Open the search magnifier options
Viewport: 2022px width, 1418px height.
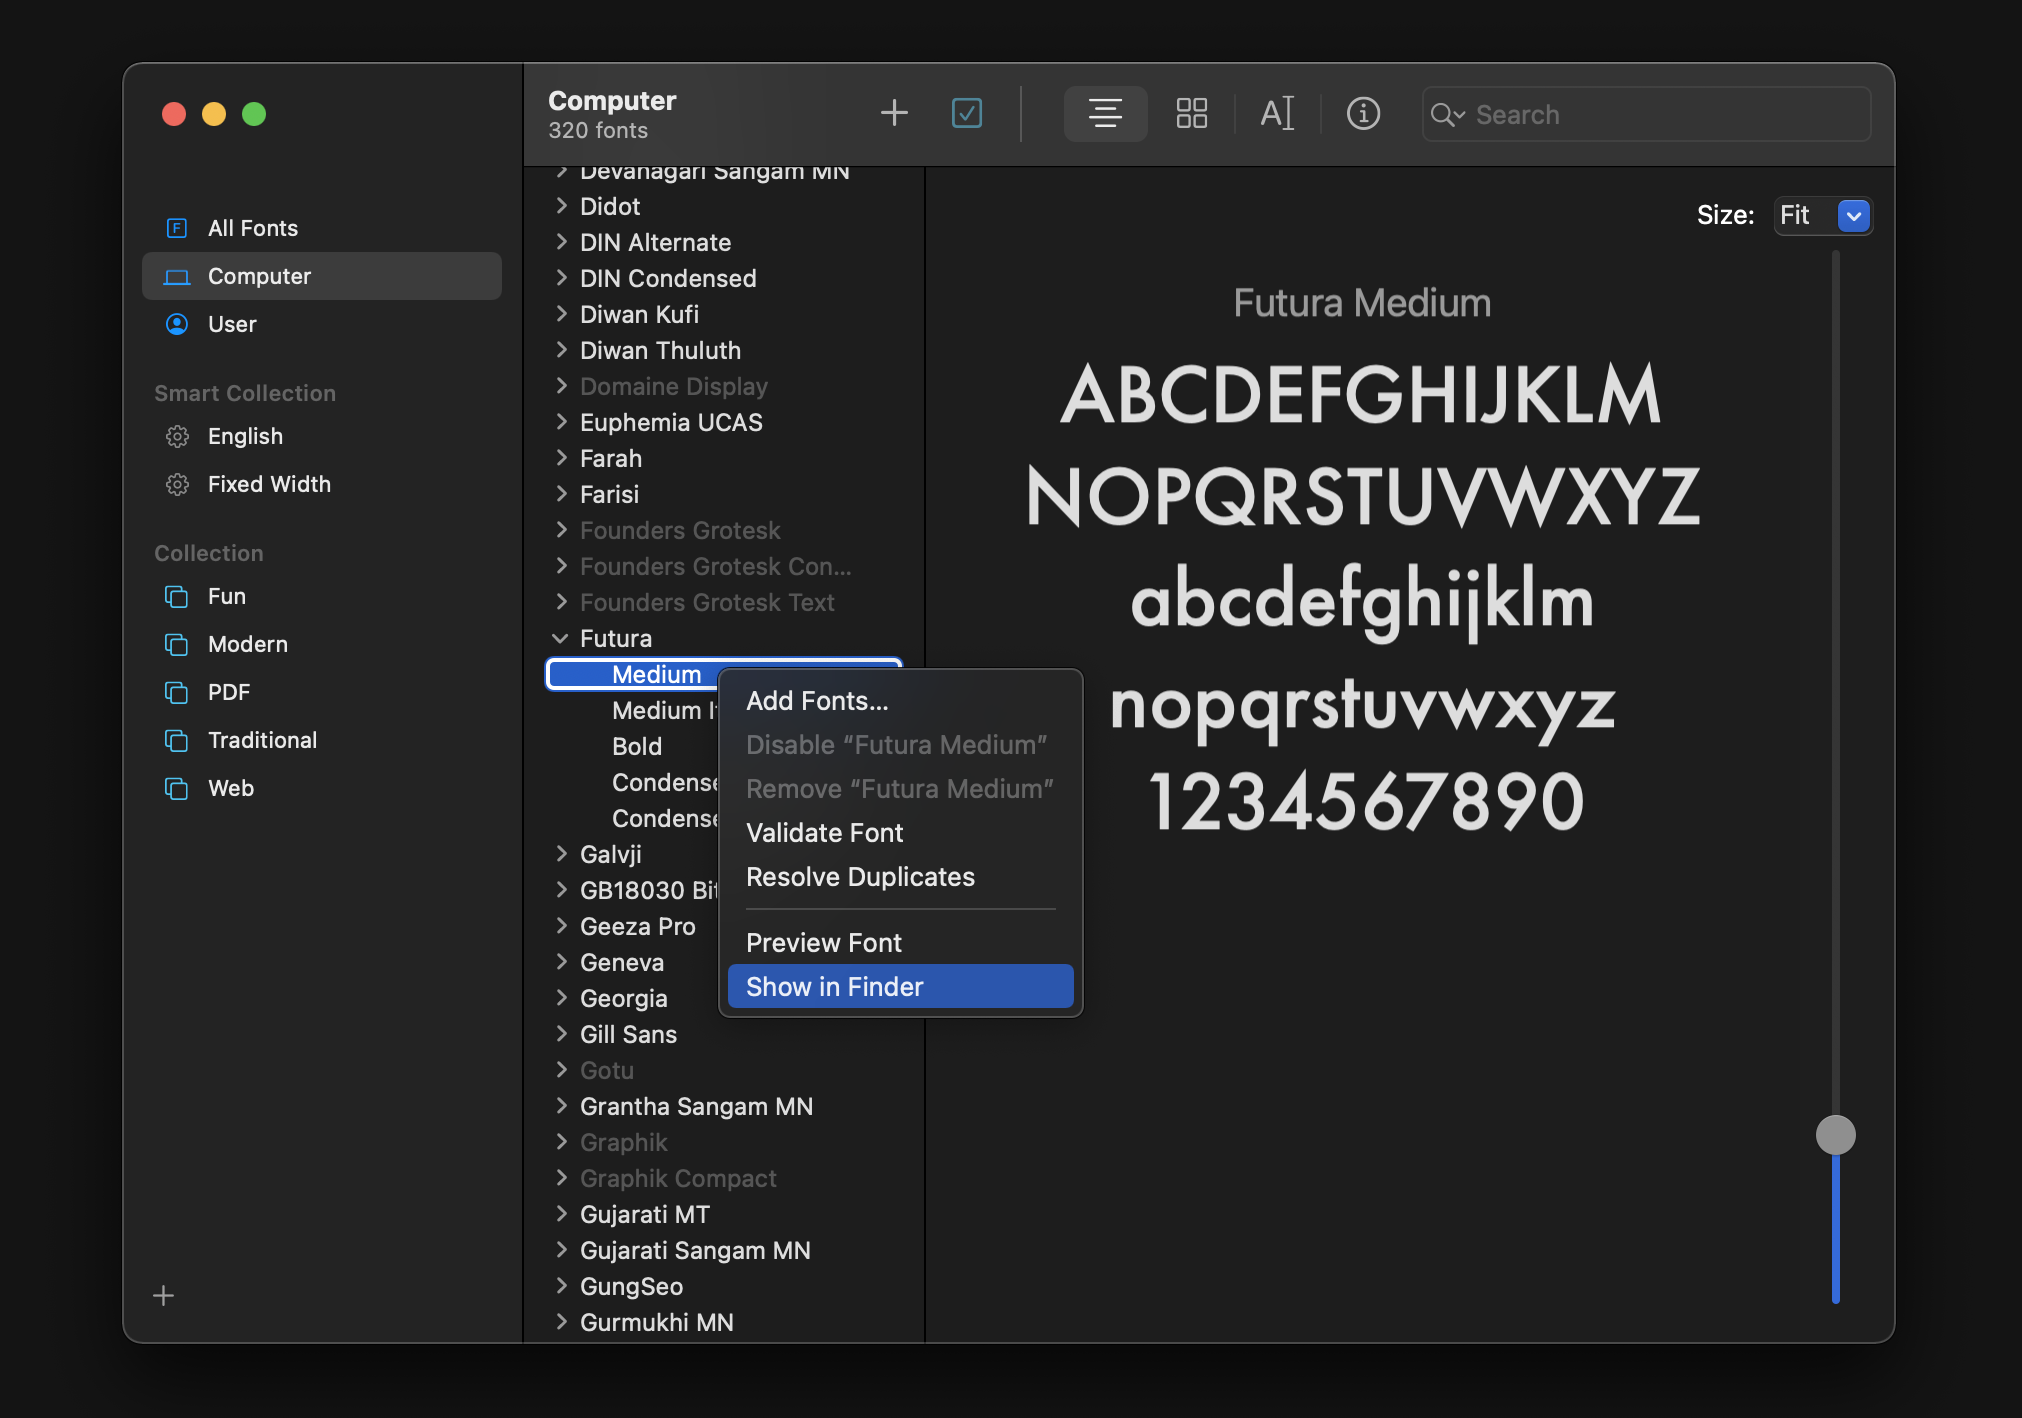point(1447,115)
